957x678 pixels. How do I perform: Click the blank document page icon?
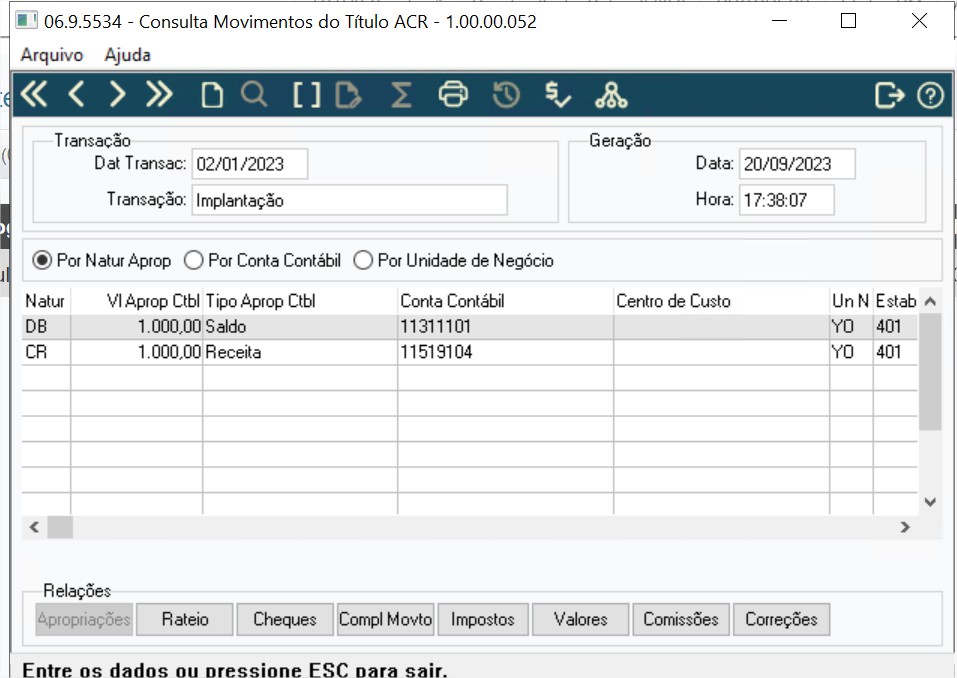click(x=212, y=95)
